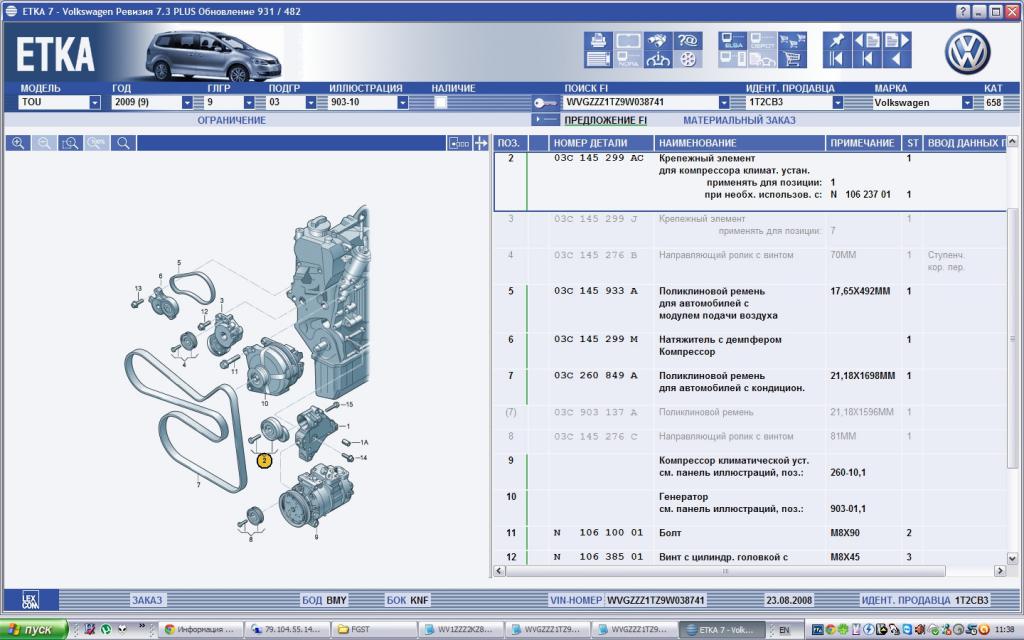Viewport: 1024px width, 640px height.
Task: Switch to Chrome Информация taskbar button
Action: (x=199, y=630)
